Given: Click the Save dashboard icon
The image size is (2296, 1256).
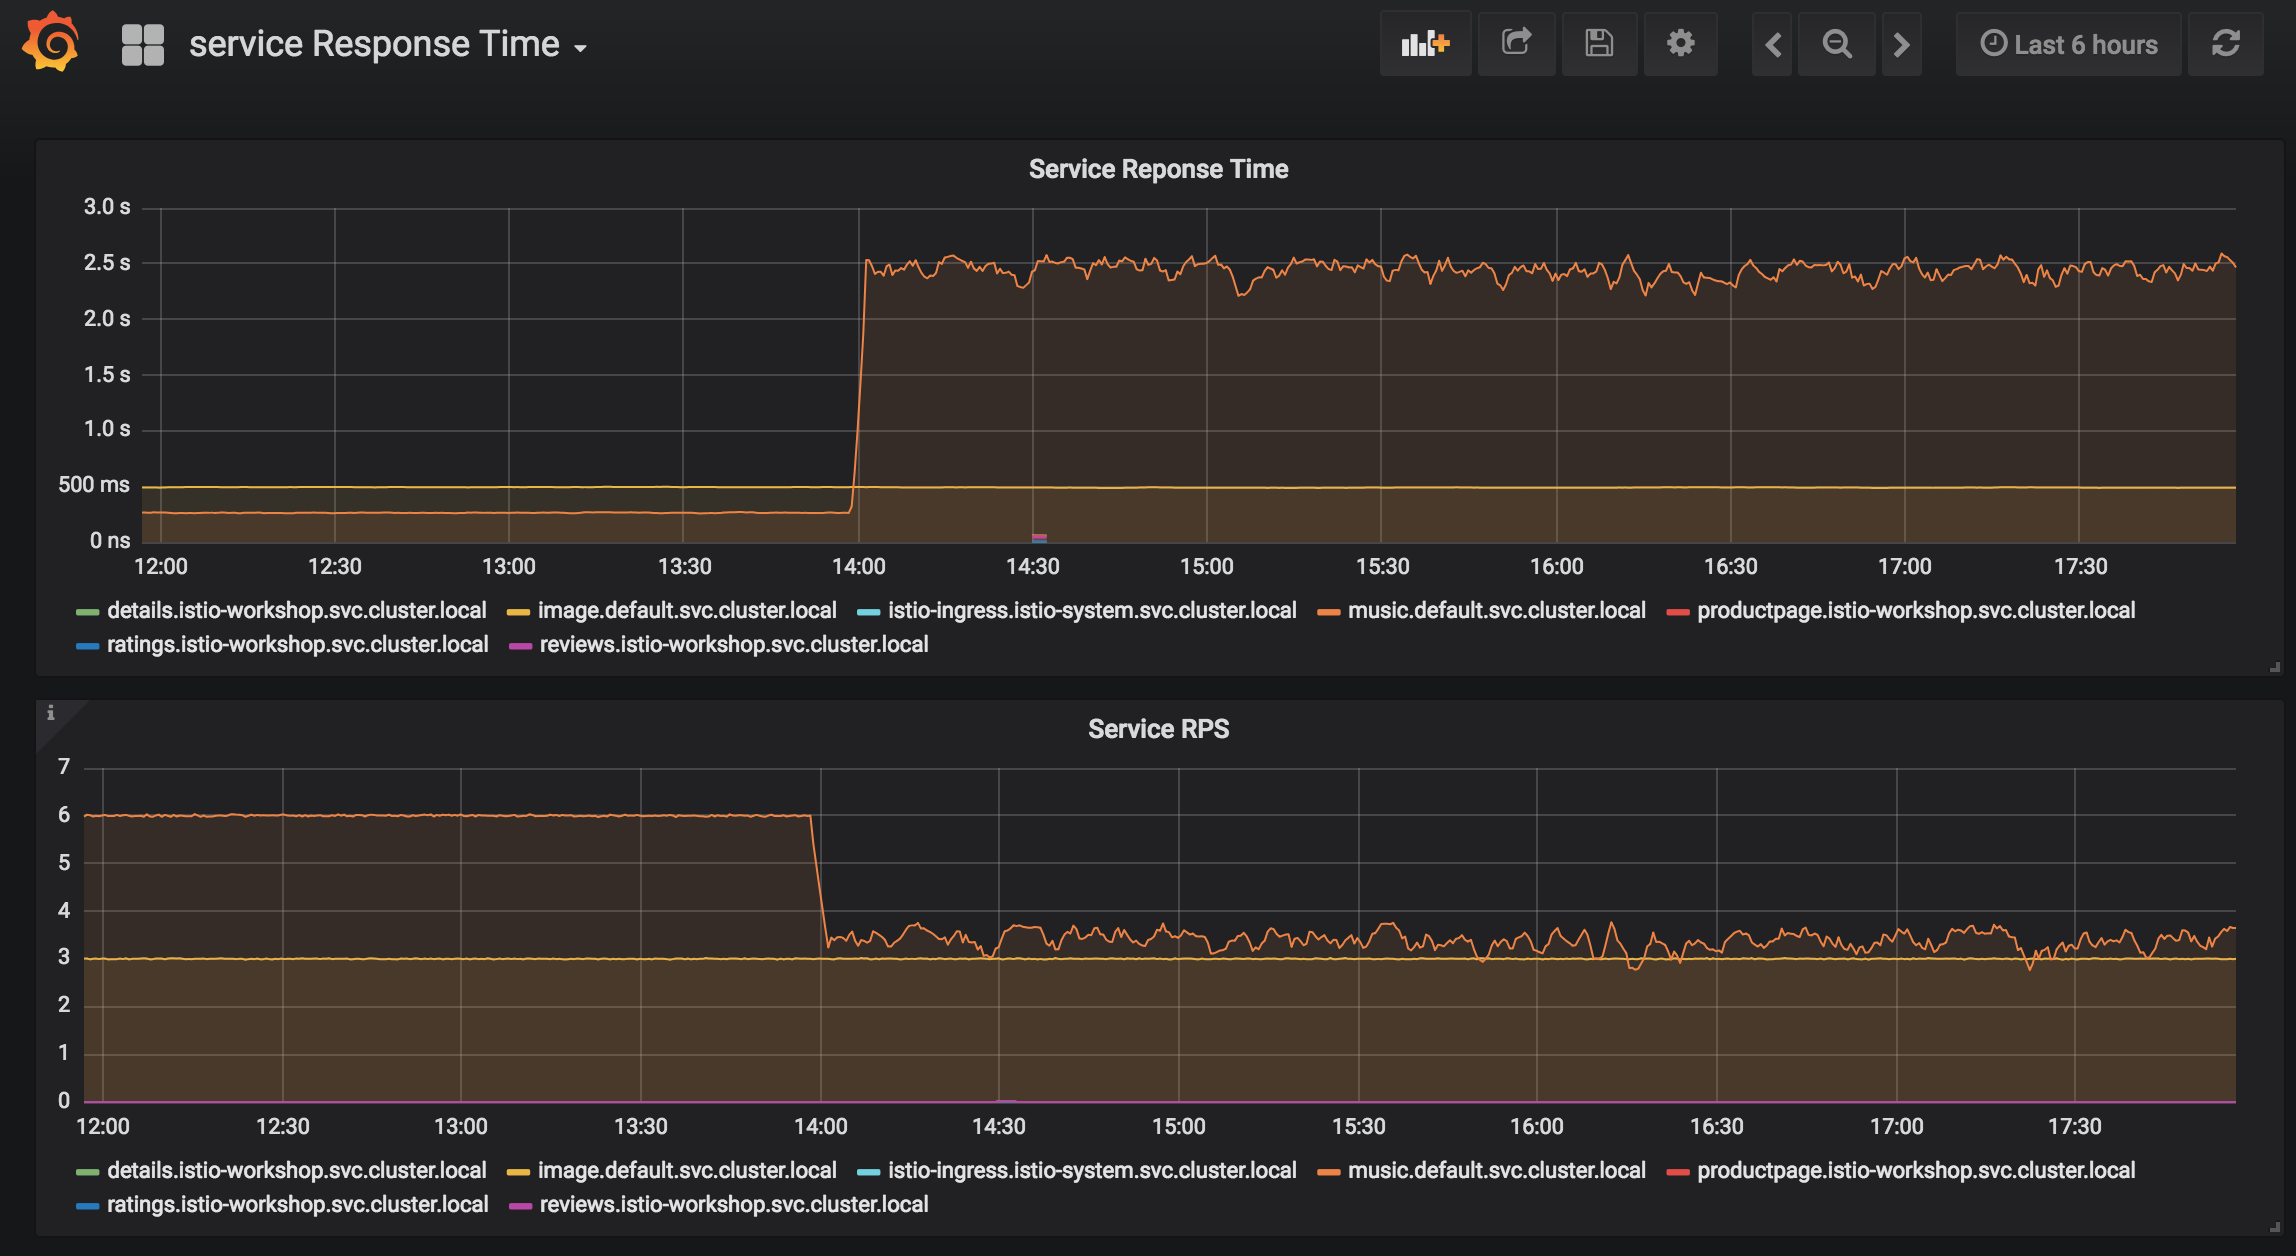Looking at the screenshot, I should [1599, 43].
